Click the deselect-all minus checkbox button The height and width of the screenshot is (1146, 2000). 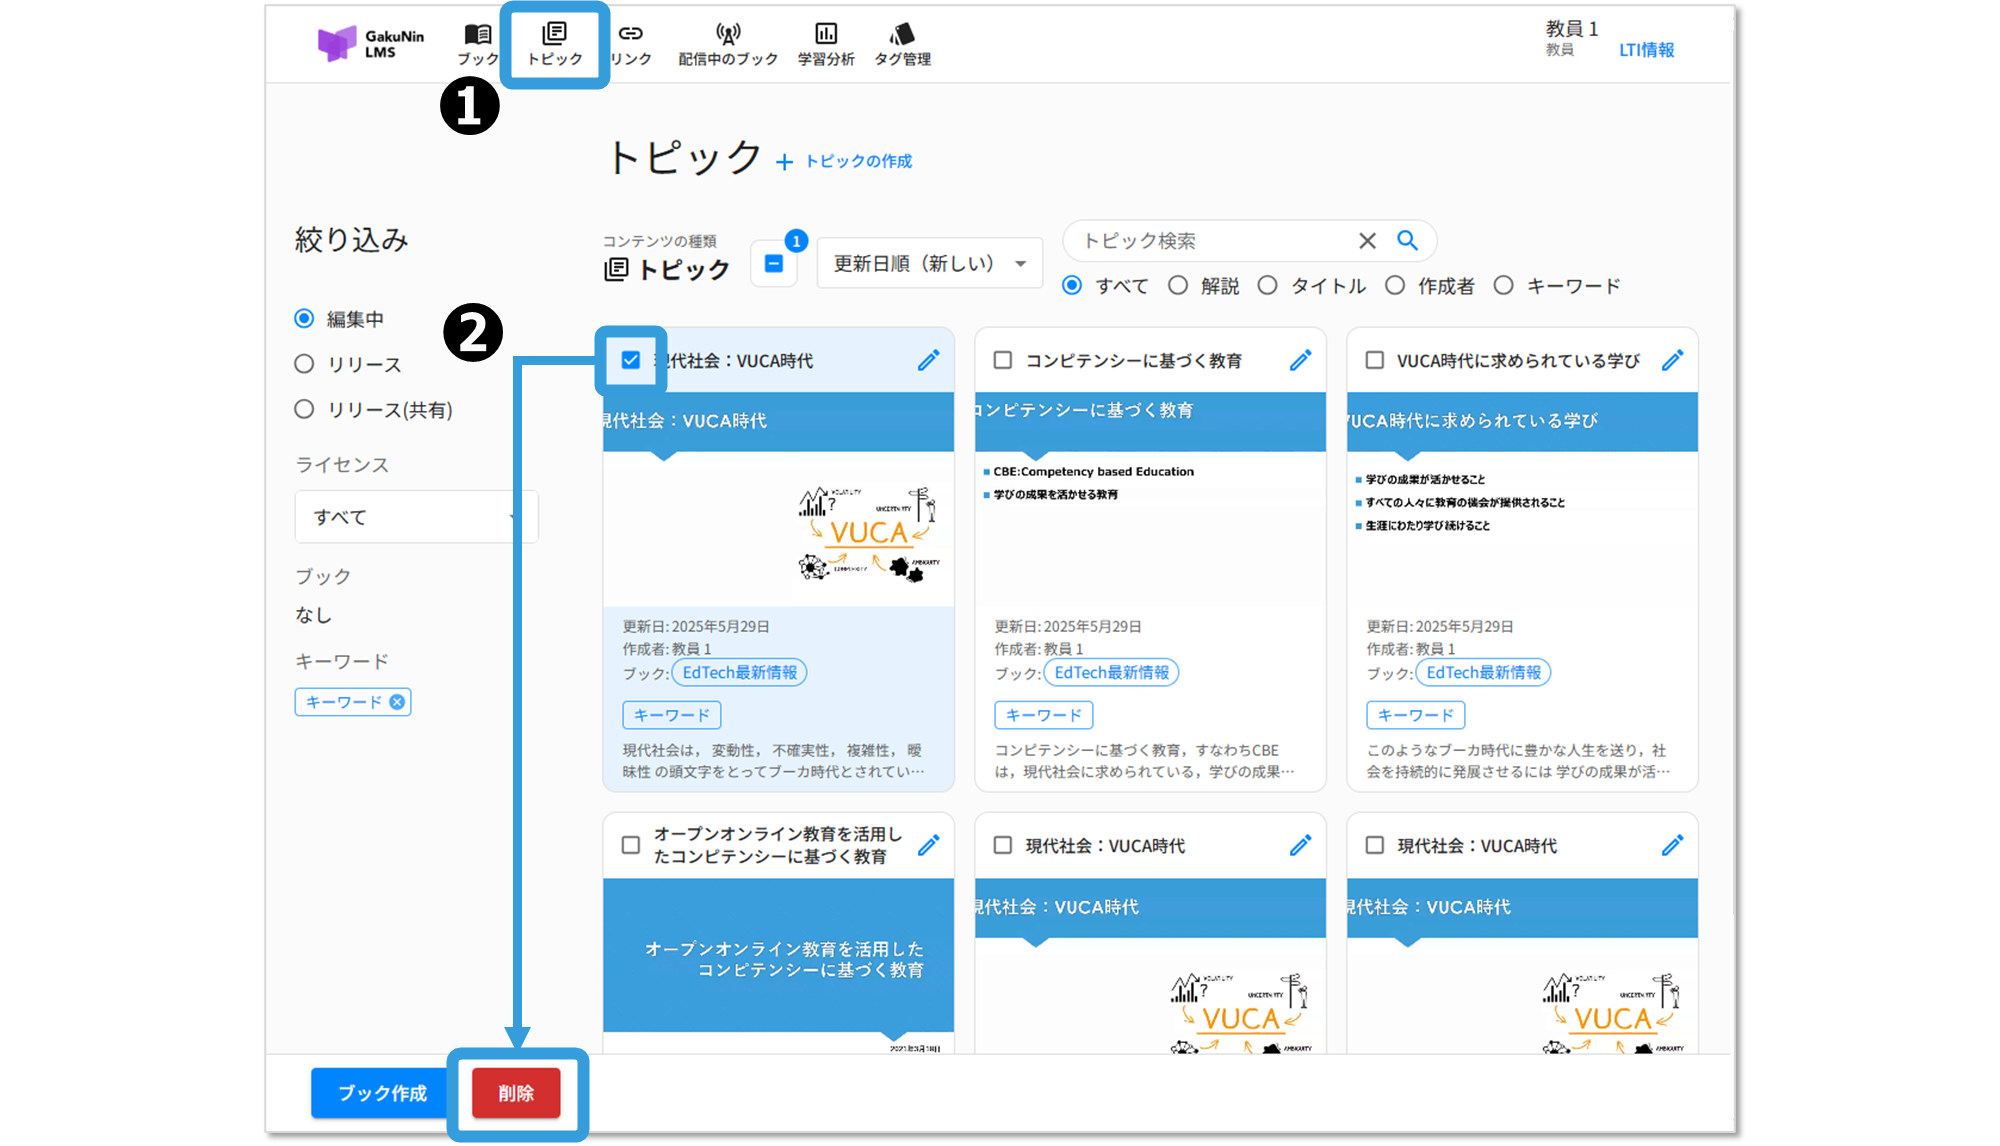coord(774,264)
